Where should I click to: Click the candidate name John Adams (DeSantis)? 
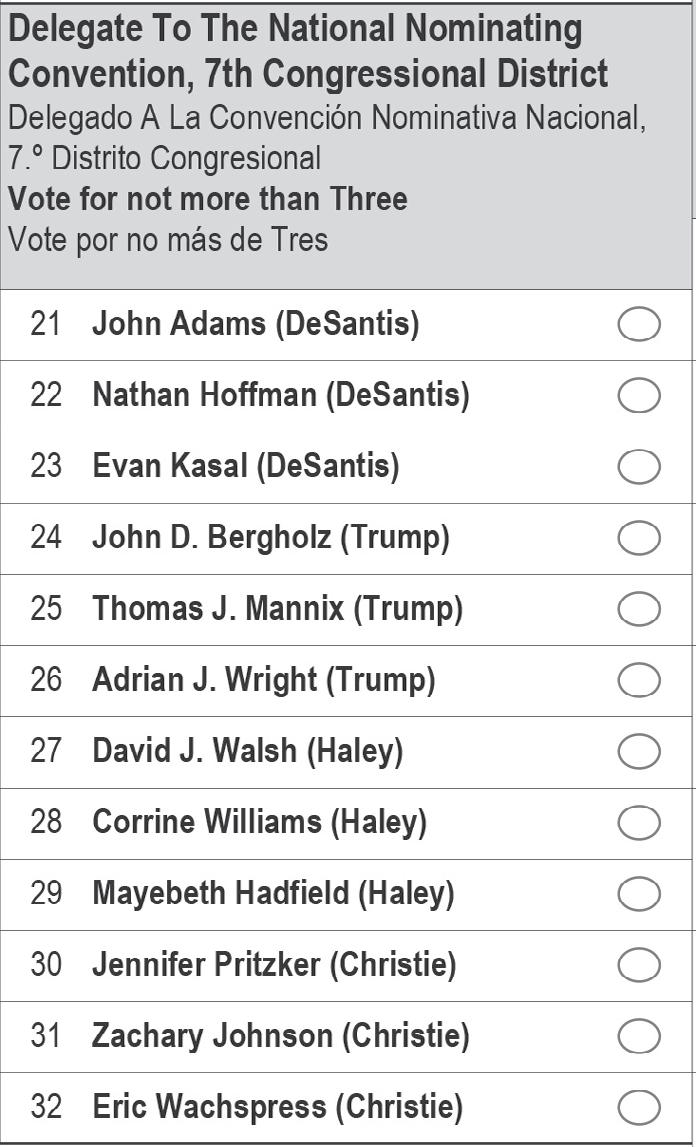coord(255,324)
